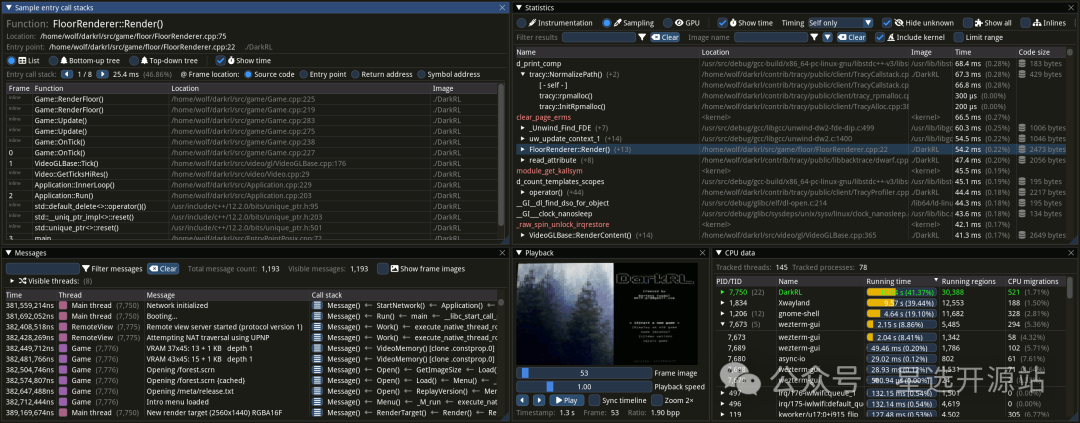The width and height of the screenshot is (1080, 423).
Task: Clear the Filter results field
Action: coord(665,37)
